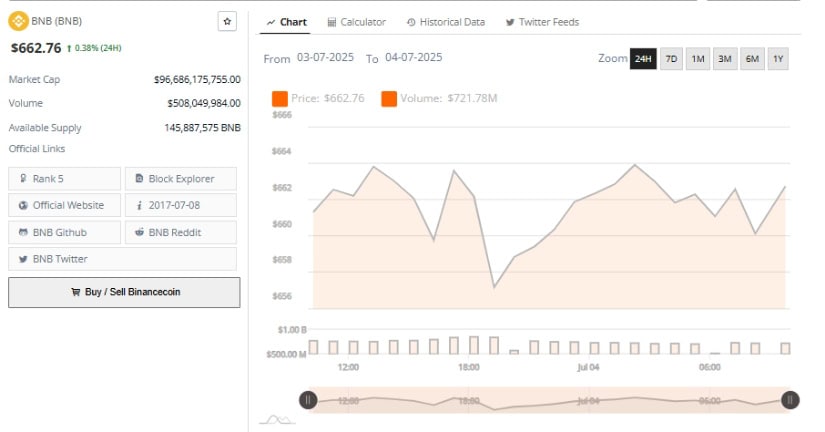Viewport: 825px width, 432px height.
Task: Open the Chart tab
Action: (286, 22)
